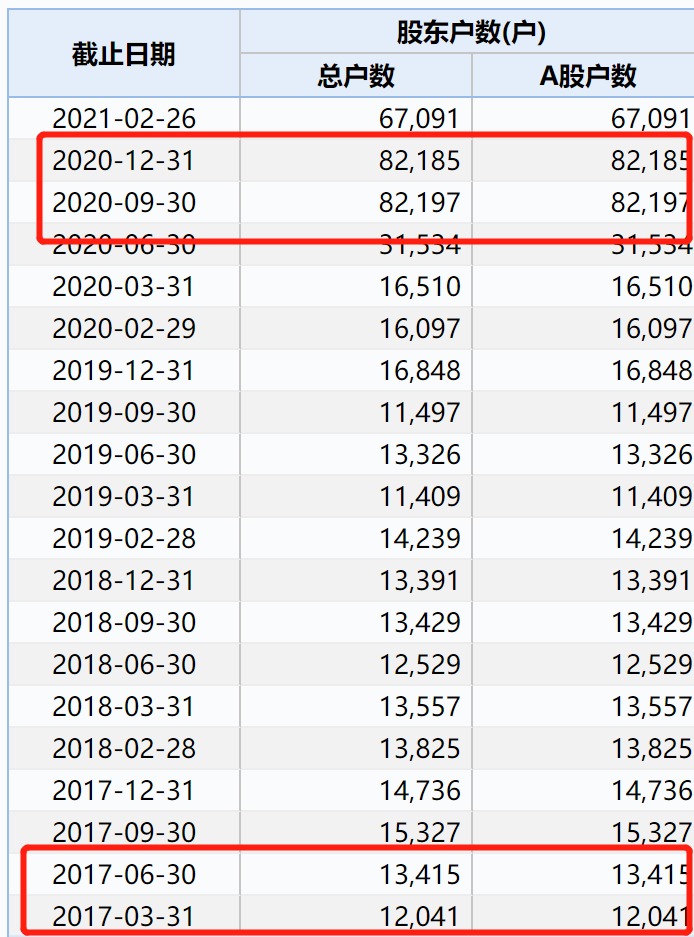This screenshot has width=694, height=937.
Task: Click total count 82,197 for 2020-09-30
Action: click(x=420, y=202)
